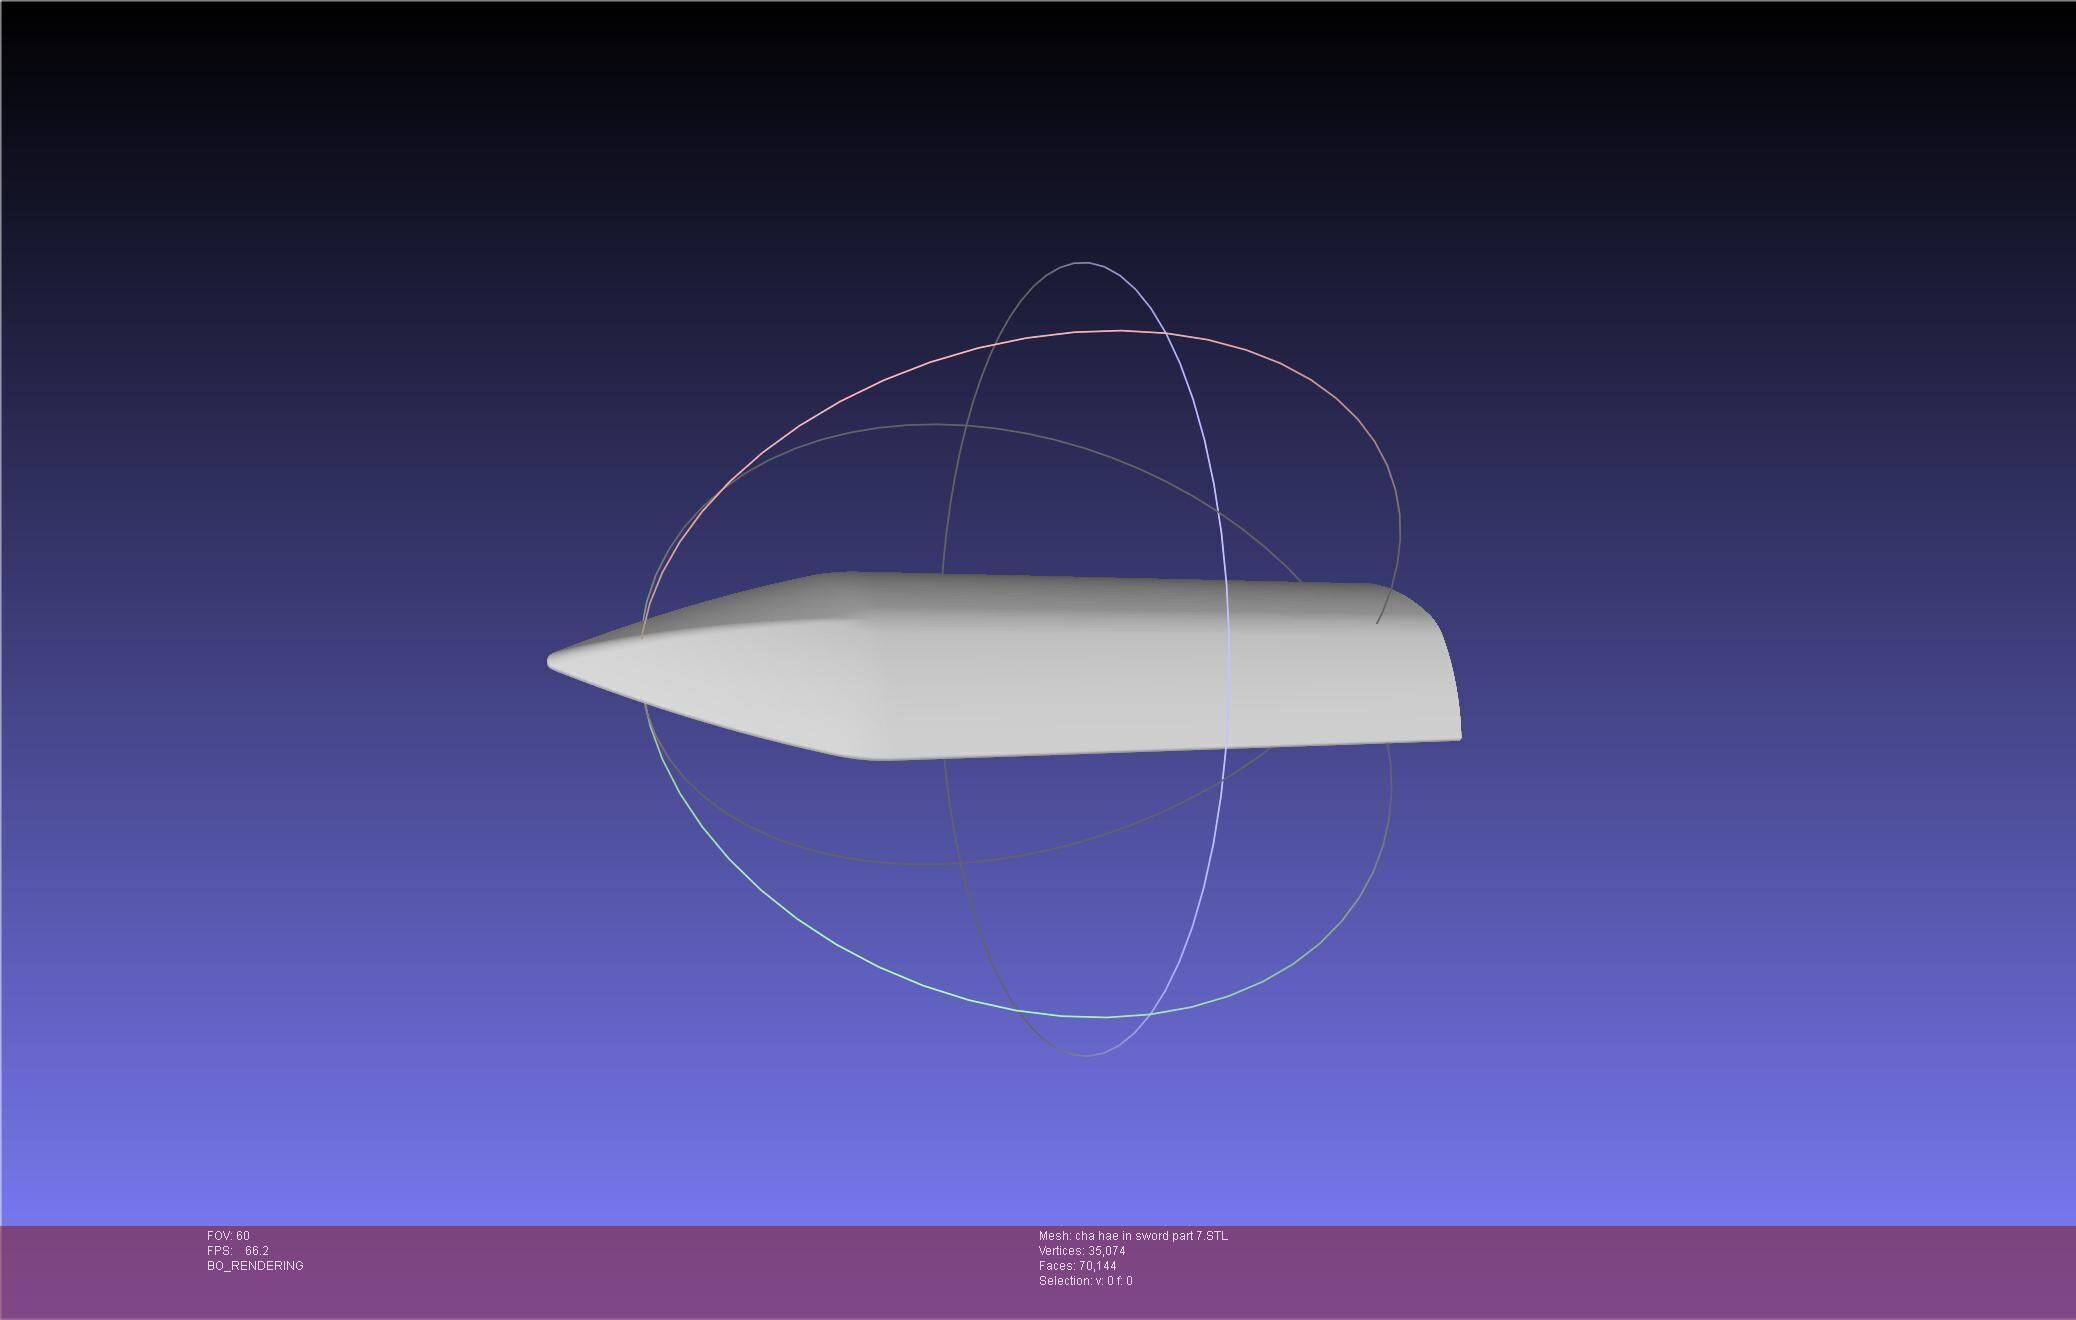2076x1320 pixels.
Task: Click the dark background above the trackball
Action: (x=1040, y=120)
